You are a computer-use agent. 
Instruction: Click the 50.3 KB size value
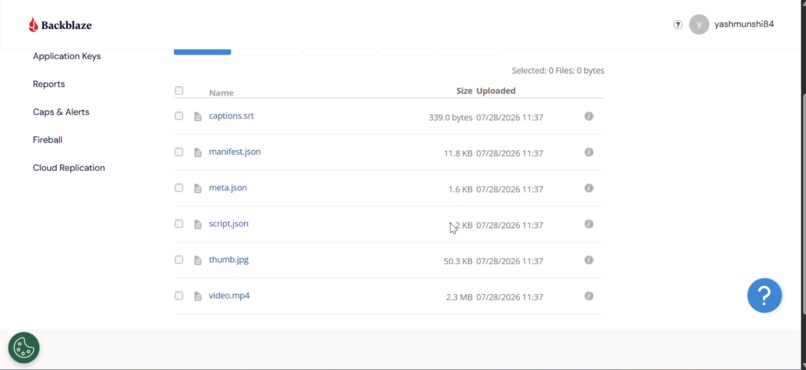click(x=458, y=261)
